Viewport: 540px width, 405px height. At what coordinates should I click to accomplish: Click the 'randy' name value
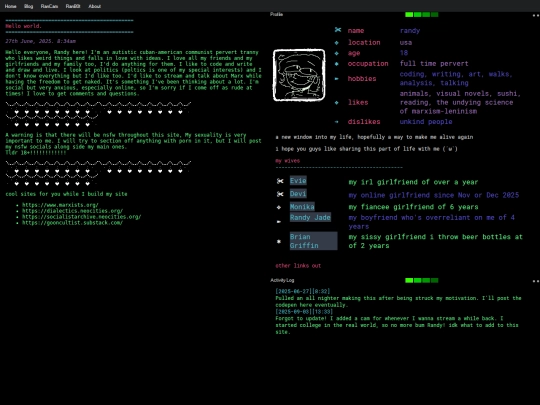click(x=410, y=30)
